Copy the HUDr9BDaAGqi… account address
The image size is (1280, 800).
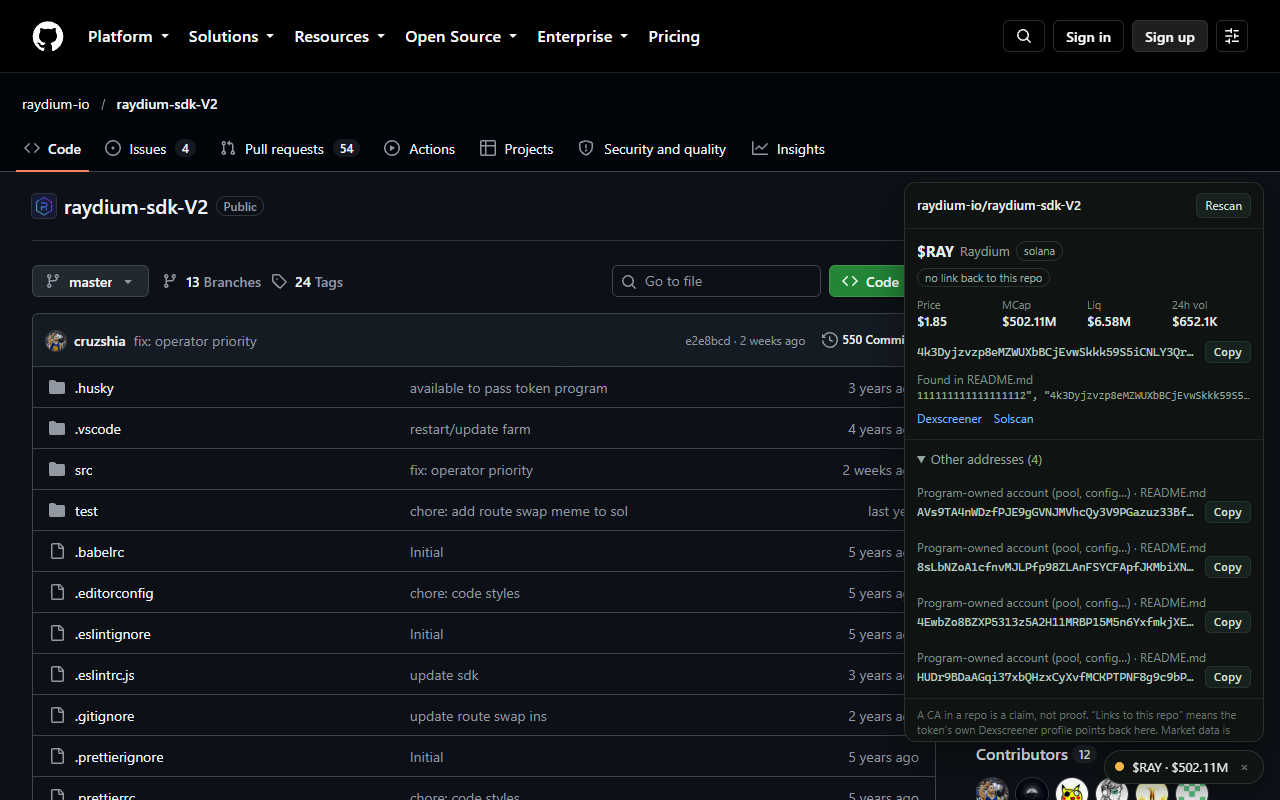[1227, 677]
